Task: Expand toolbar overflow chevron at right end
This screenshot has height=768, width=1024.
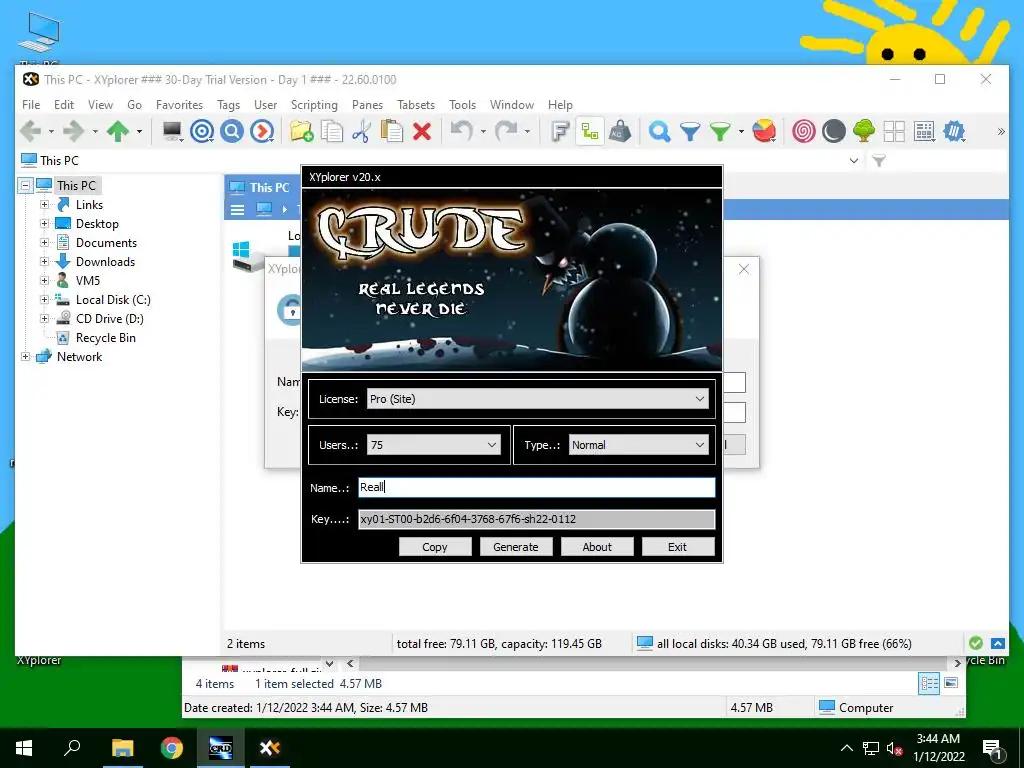Action: tap(1000, 131)
